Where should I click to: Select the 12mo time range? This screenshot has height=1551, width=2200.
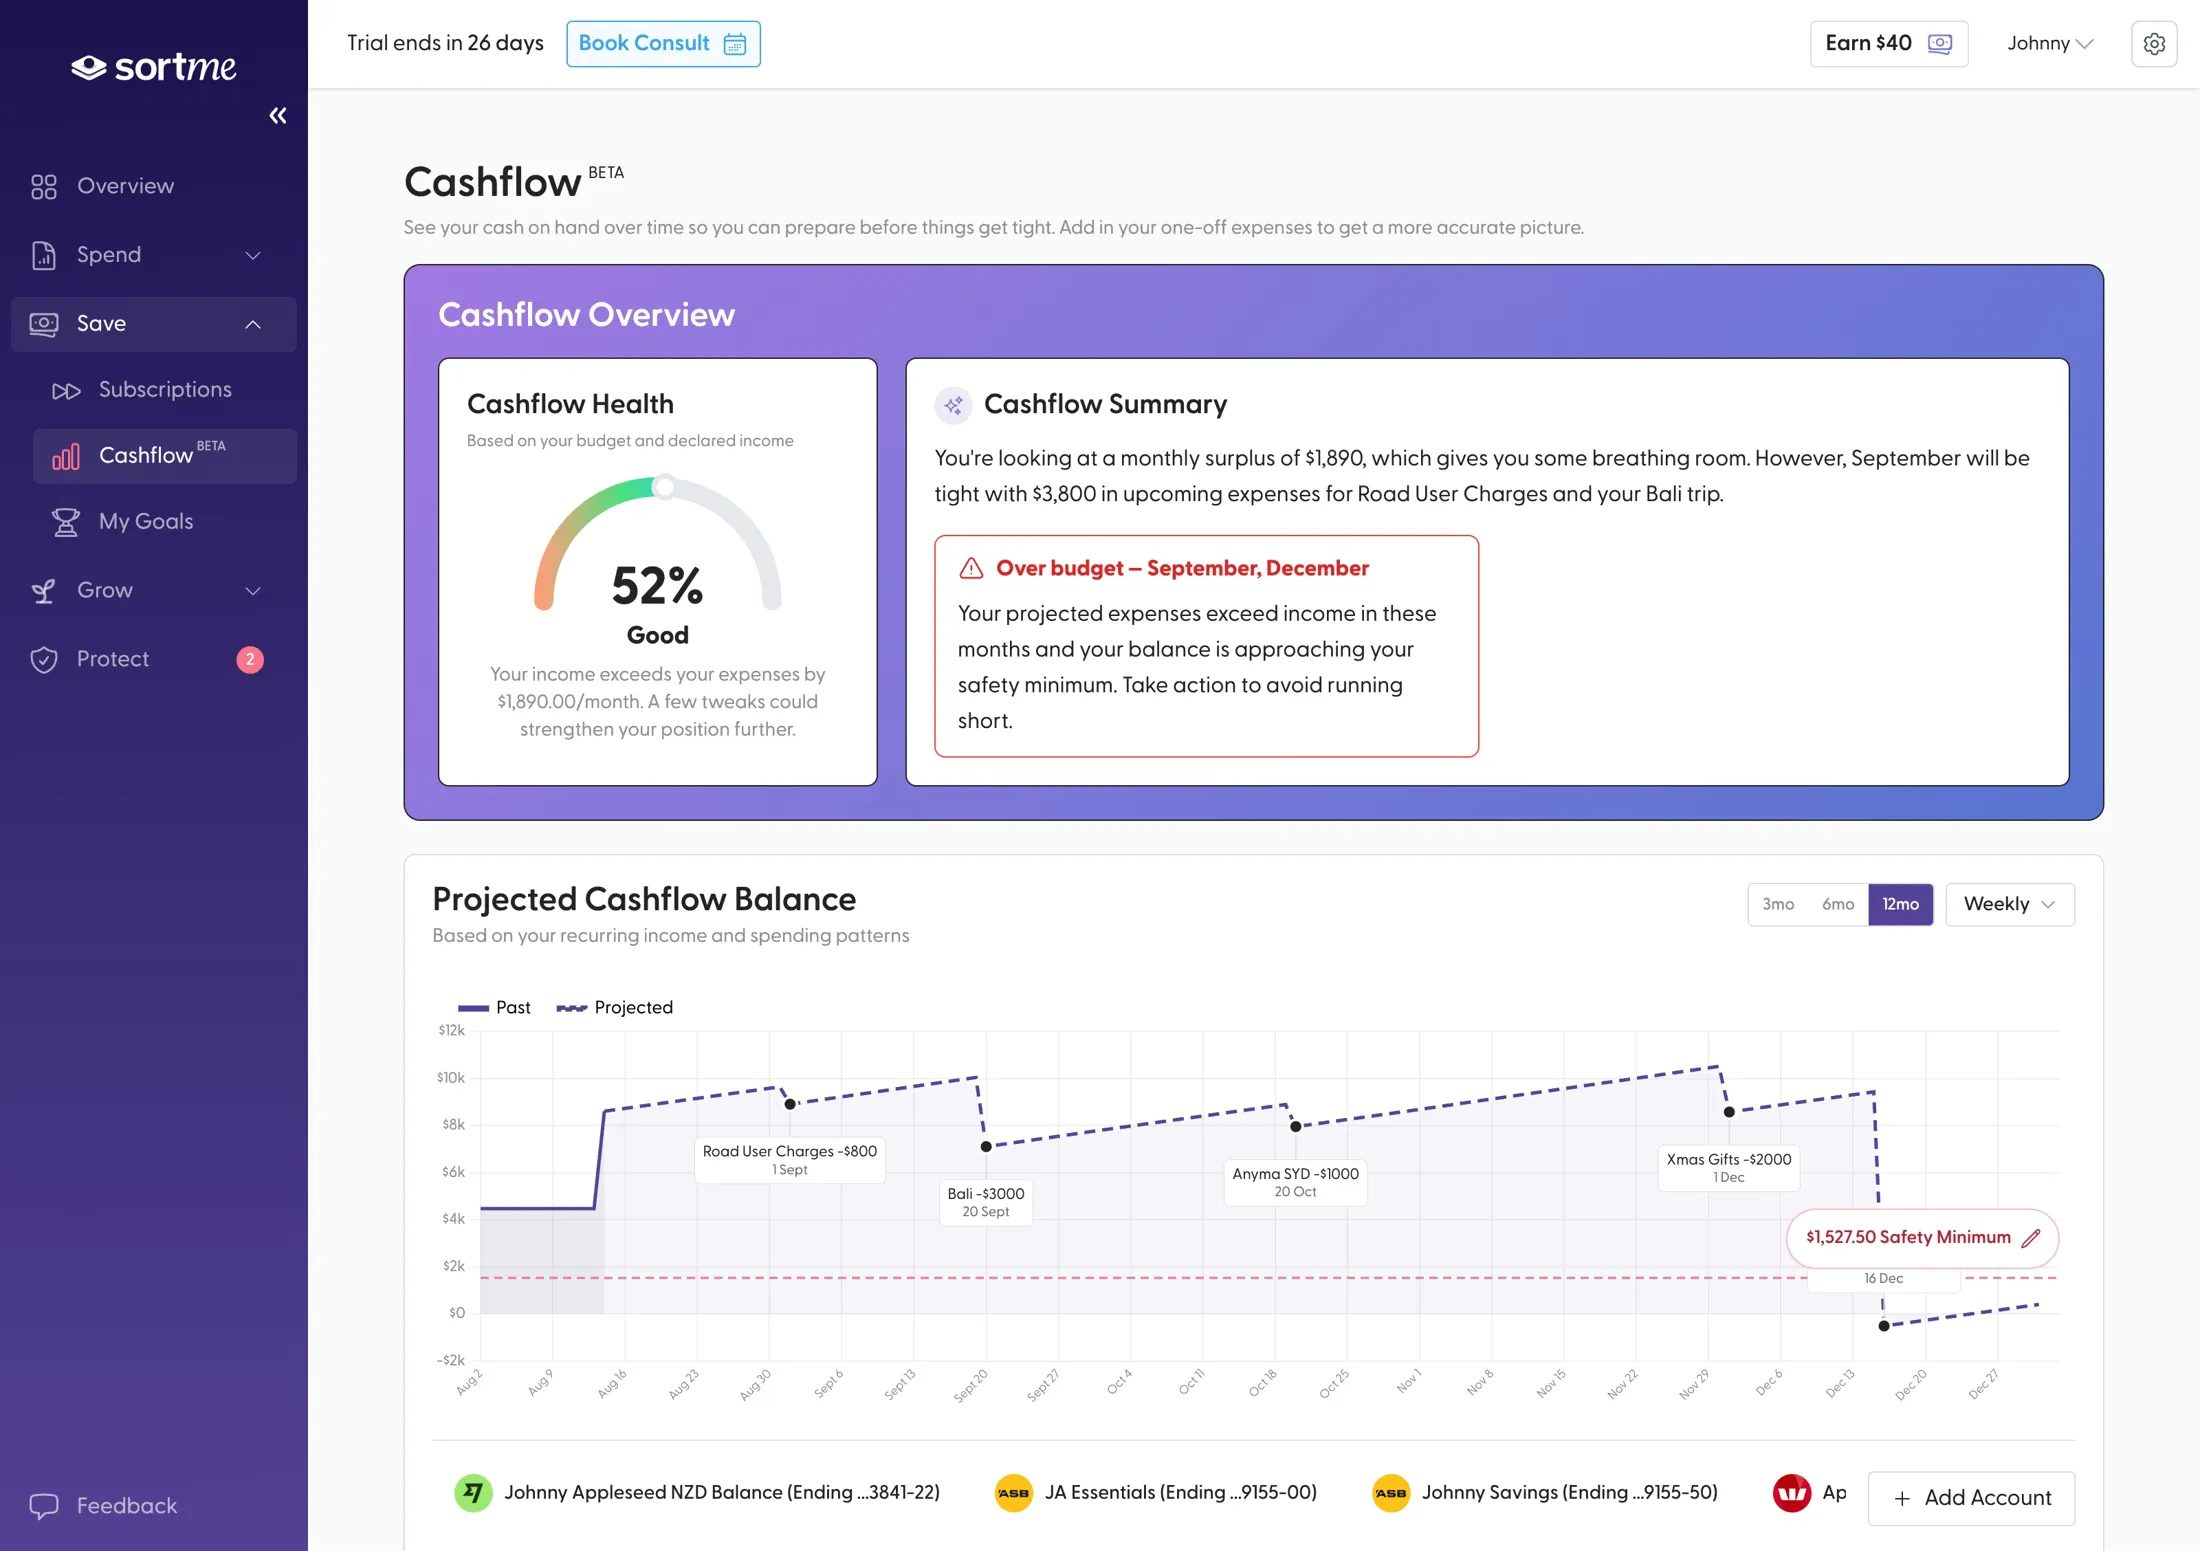[1900, 905]
